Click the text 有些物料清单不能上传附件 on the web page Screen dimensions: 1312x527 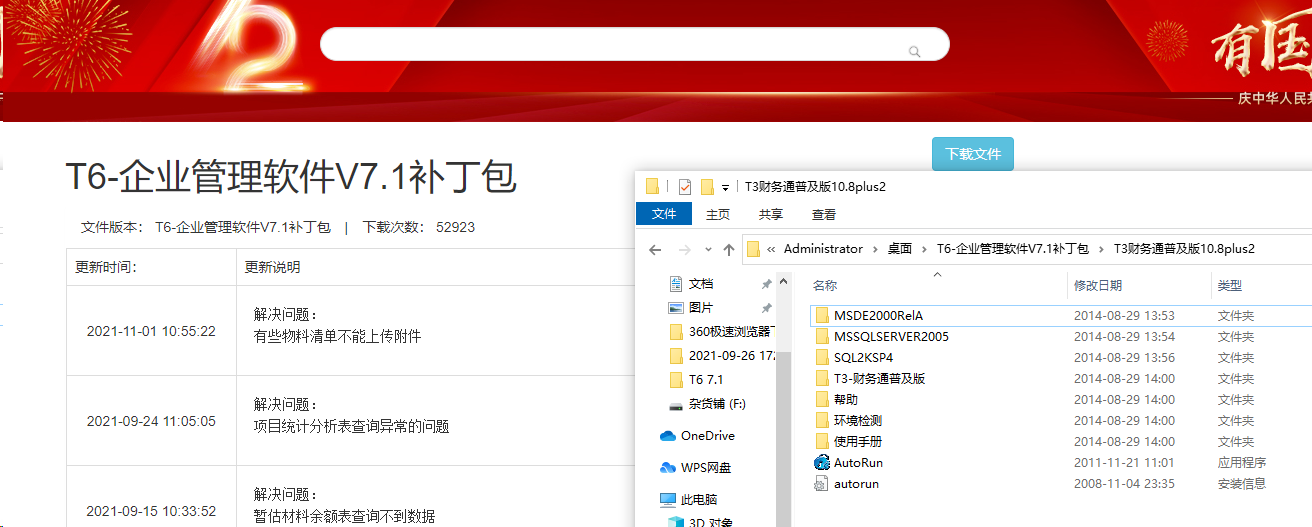[x=337, y=336]
